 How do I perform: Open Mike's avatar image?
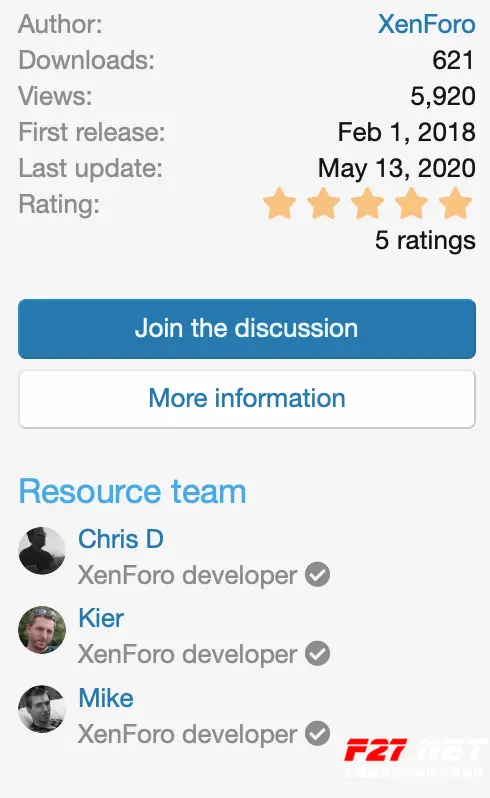click(x=42, y=709)
